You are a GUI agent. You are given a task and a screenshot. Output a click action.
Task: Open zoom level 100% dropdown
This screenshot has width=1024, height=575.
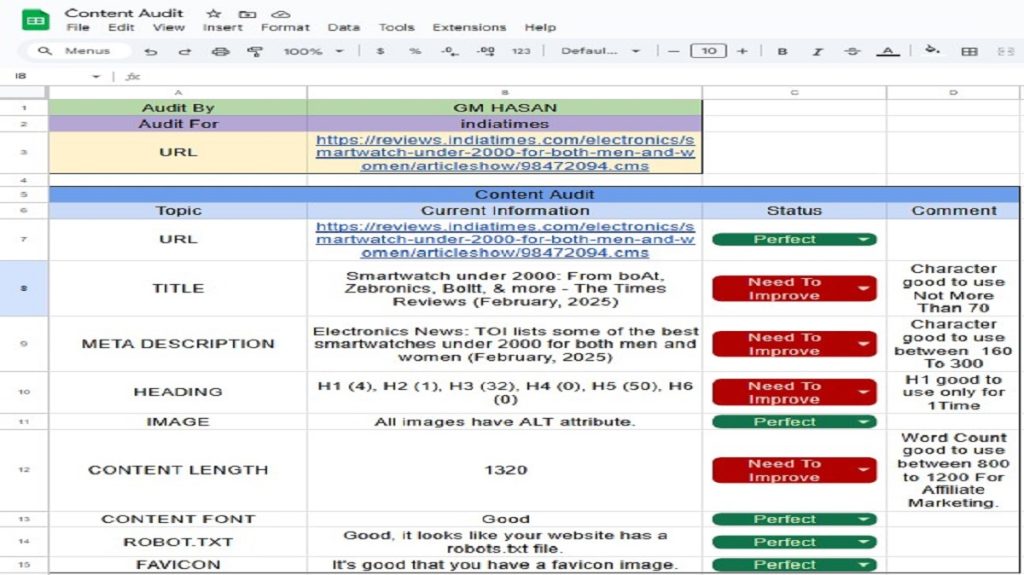coord(313,51)
